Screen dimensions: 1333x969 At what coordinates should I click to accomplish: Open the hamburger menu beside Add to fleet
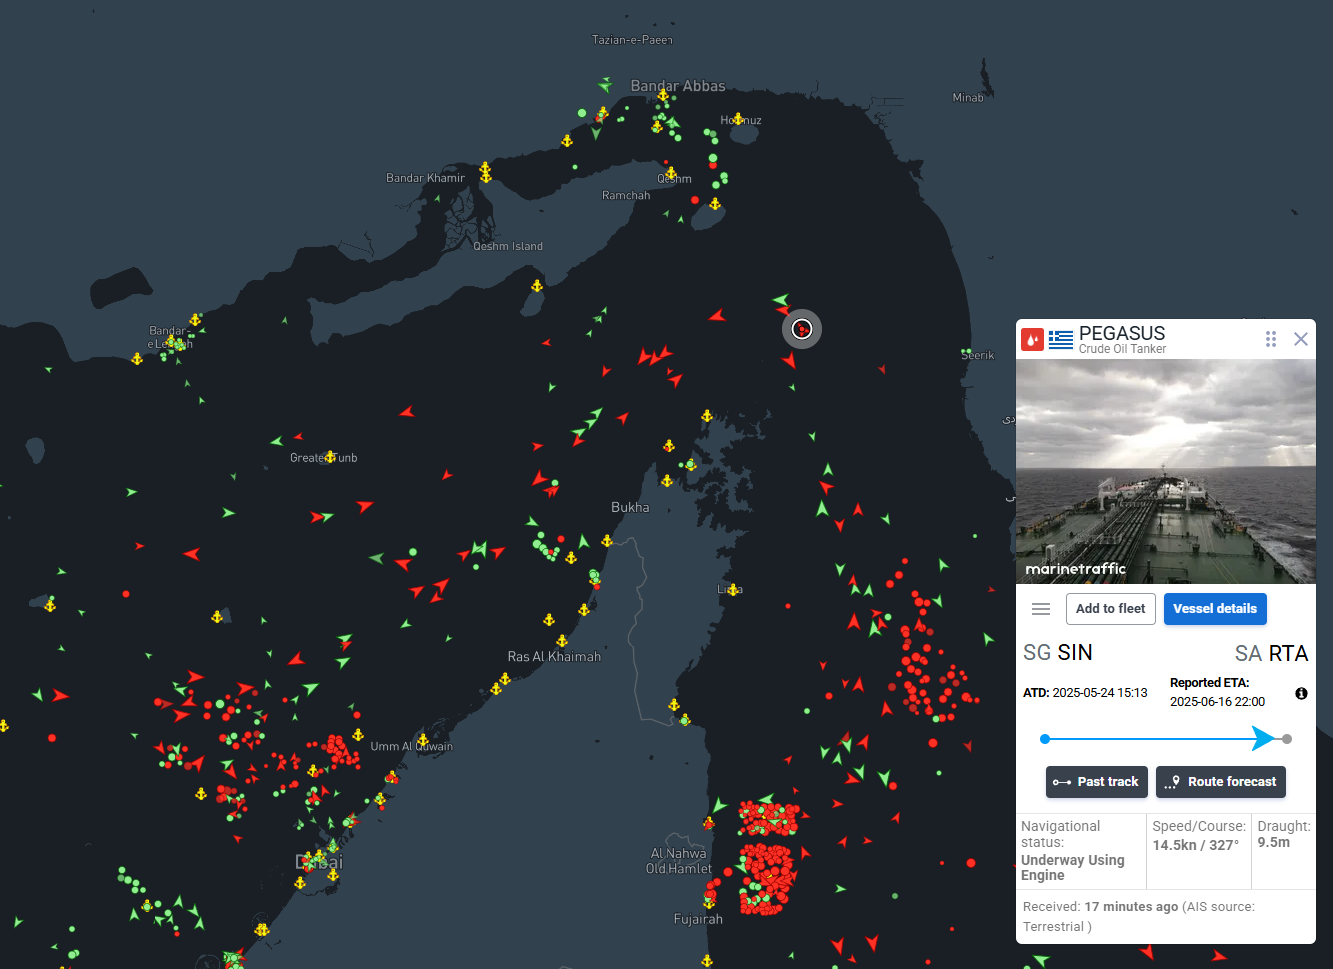(x=1041, y=609)
